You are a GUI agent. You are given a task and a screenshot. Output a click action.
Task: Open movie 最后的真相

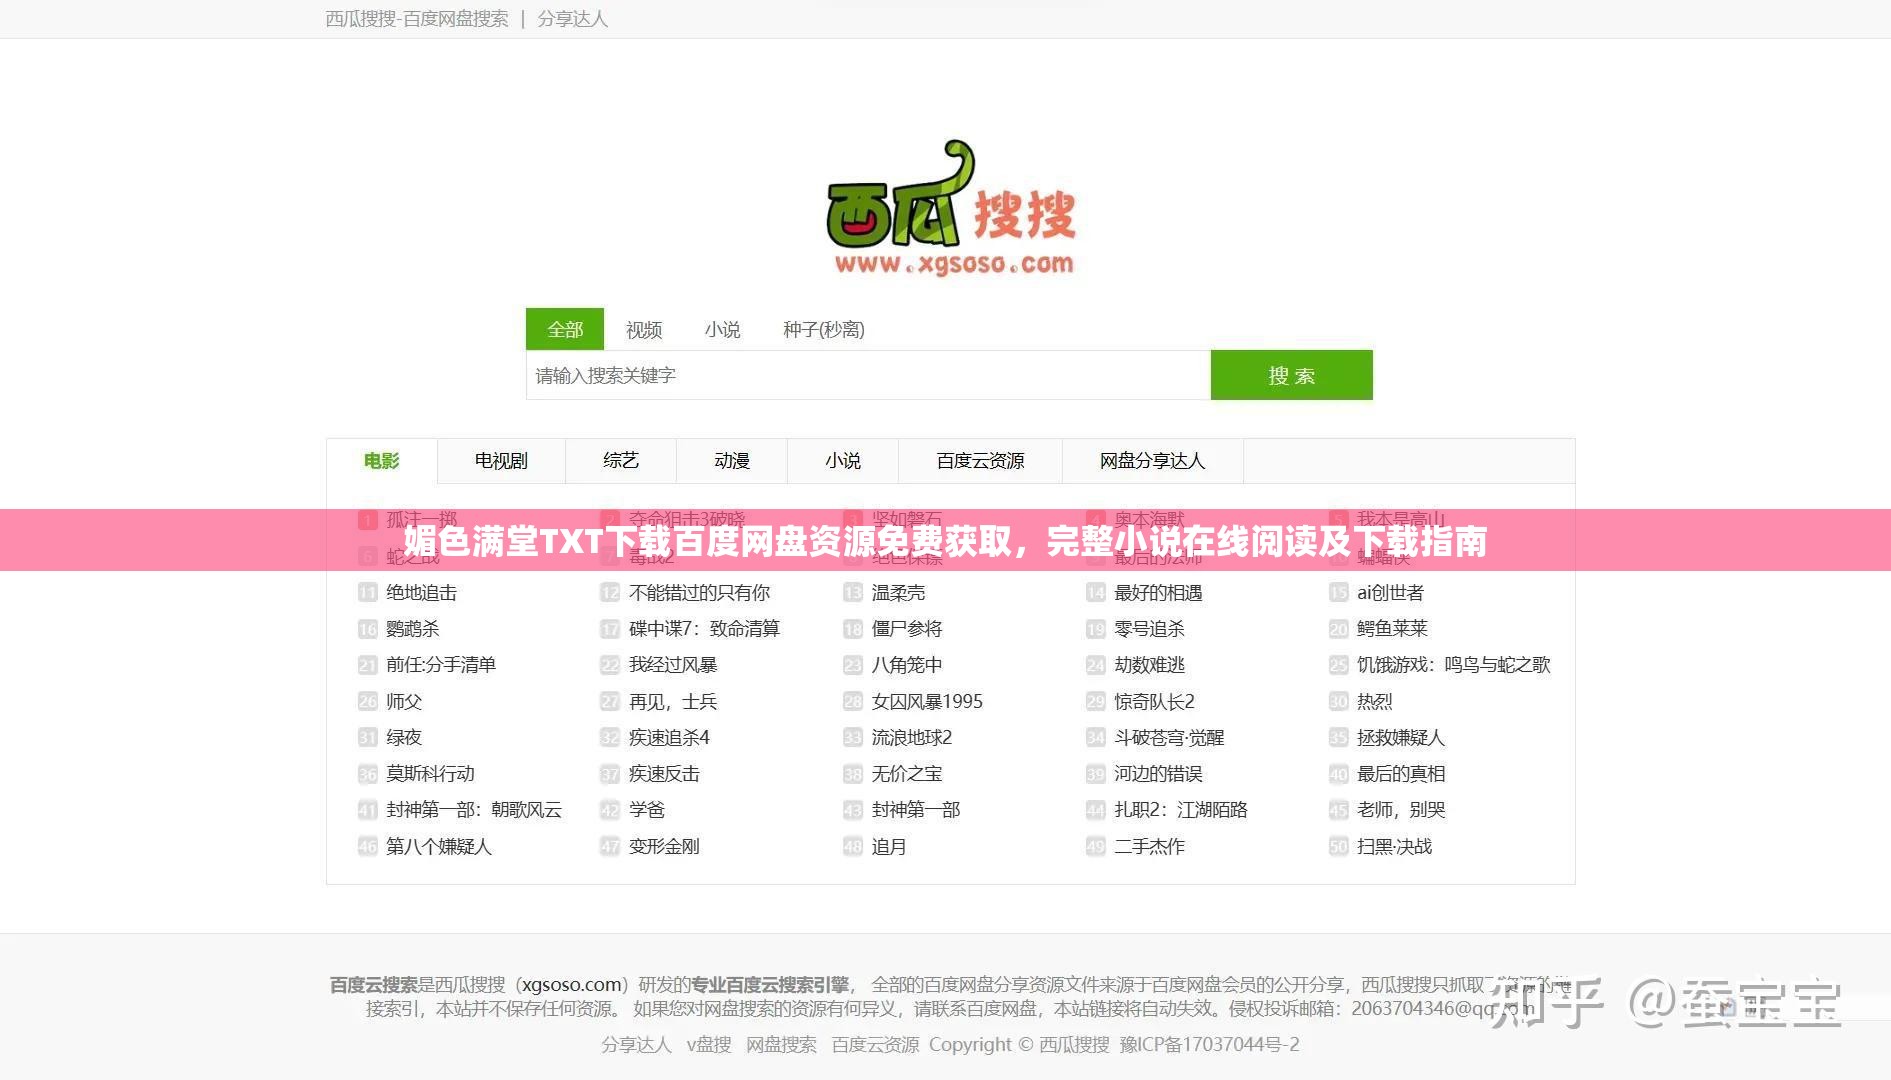click(x=1401, y=774)
